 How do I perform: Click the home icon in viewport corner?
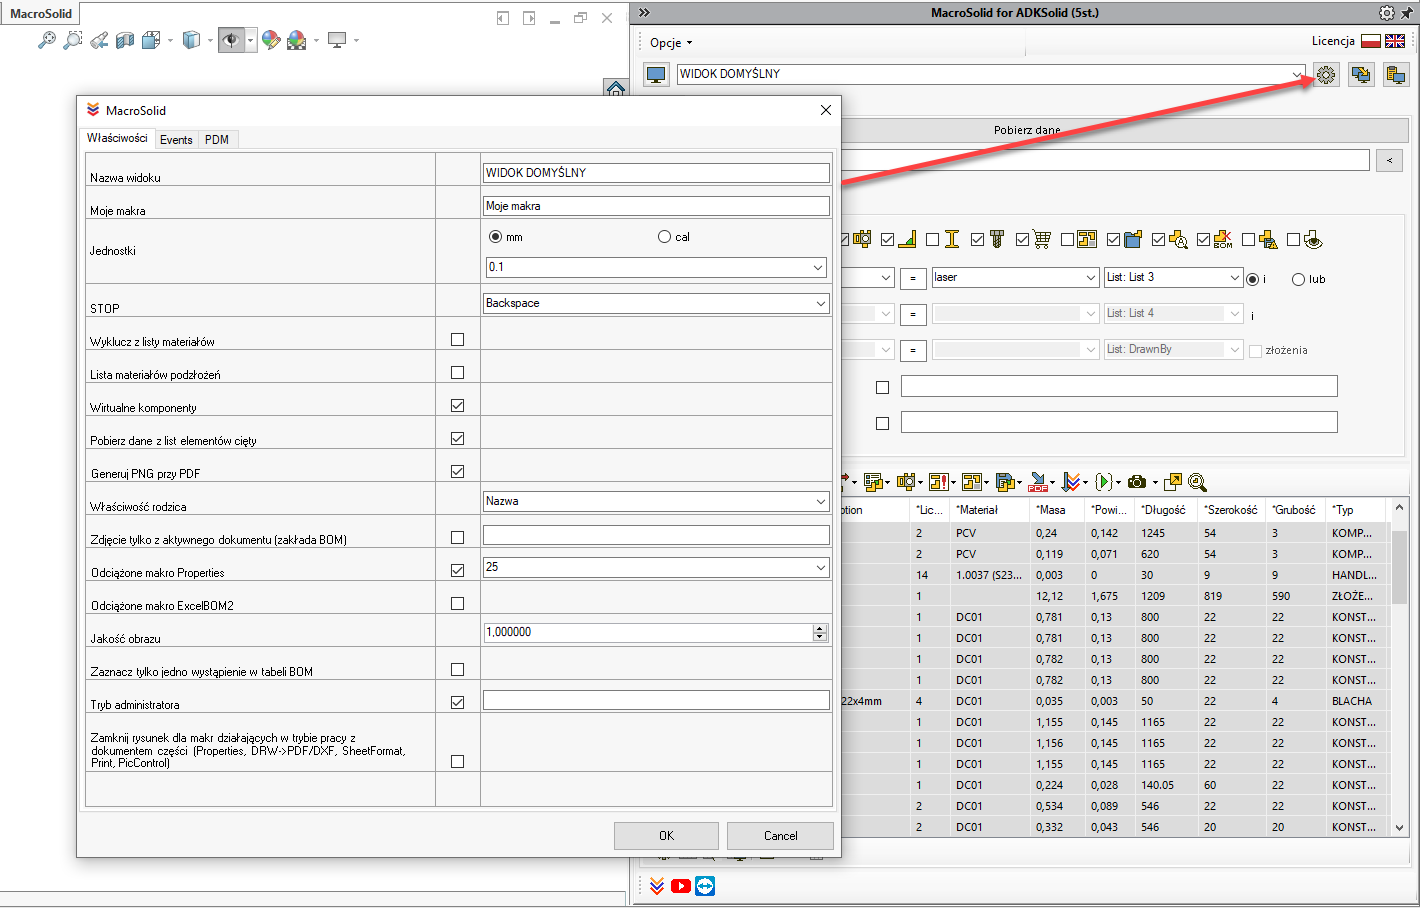point(616,88)
